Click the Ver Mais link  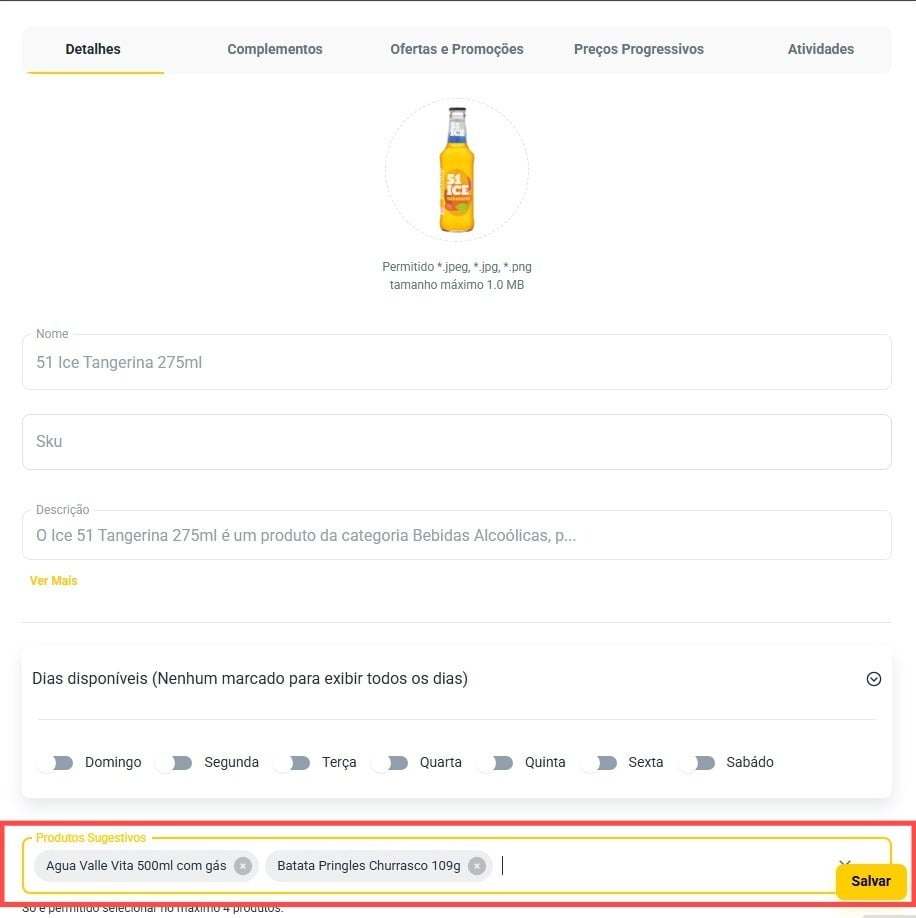pyautogui.click(x=53, y=581)
